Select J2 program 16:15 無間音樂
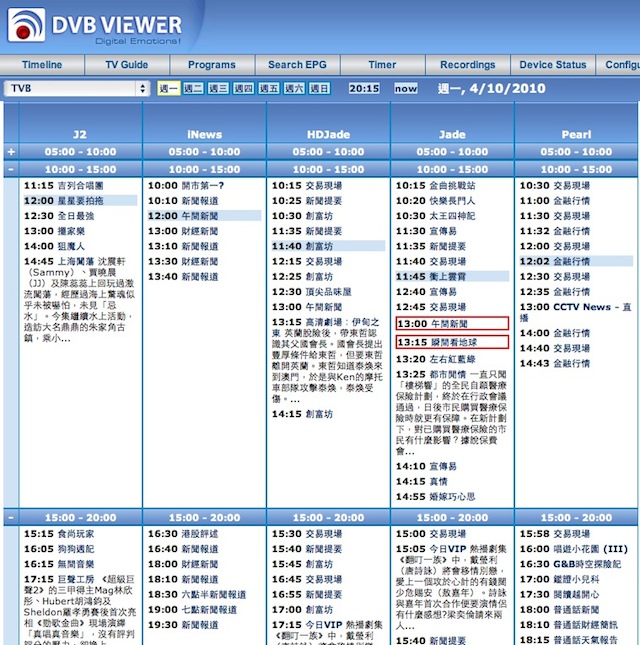The image size is (640, 645). pyautogui.click(x=59, y=564)
